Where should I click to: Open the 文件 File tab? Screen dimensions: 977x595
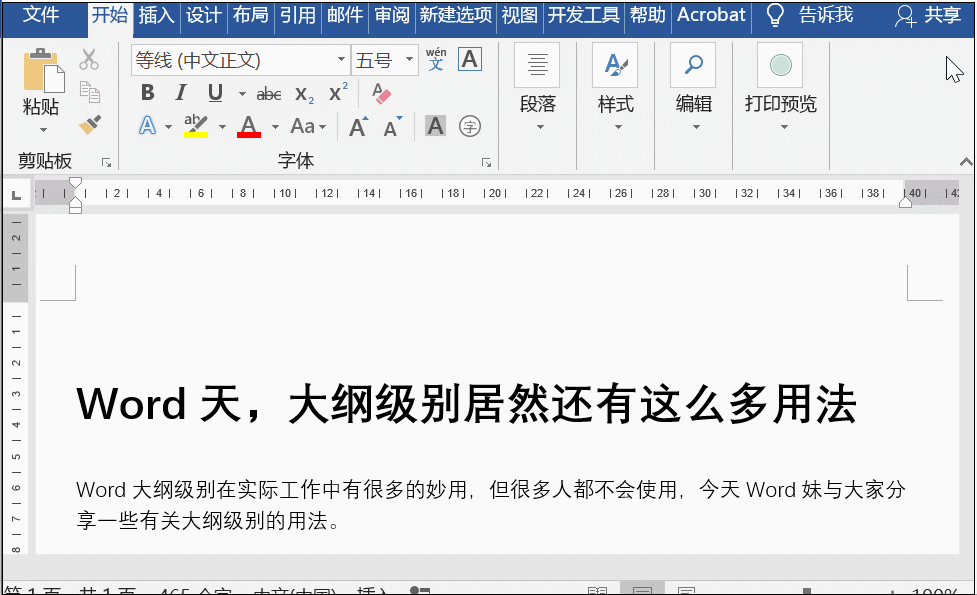[x=41, y=14]
